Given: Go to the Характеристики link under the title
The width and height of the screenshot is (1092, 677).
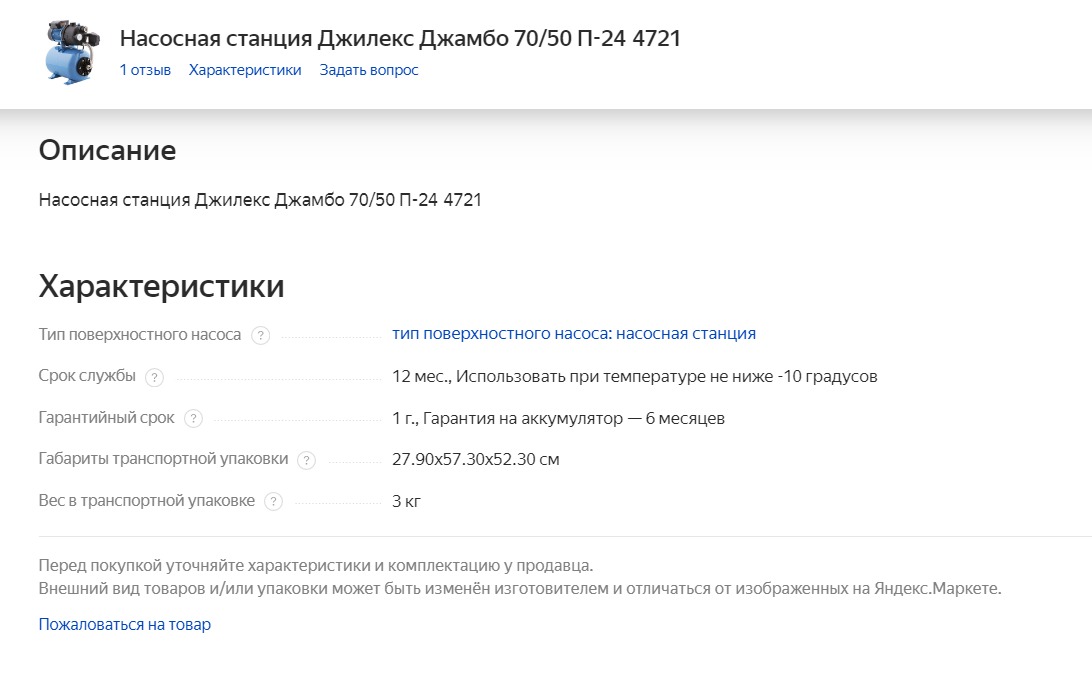Looking at the screenshot, I should pyautogui.click(x=245, y=70).
